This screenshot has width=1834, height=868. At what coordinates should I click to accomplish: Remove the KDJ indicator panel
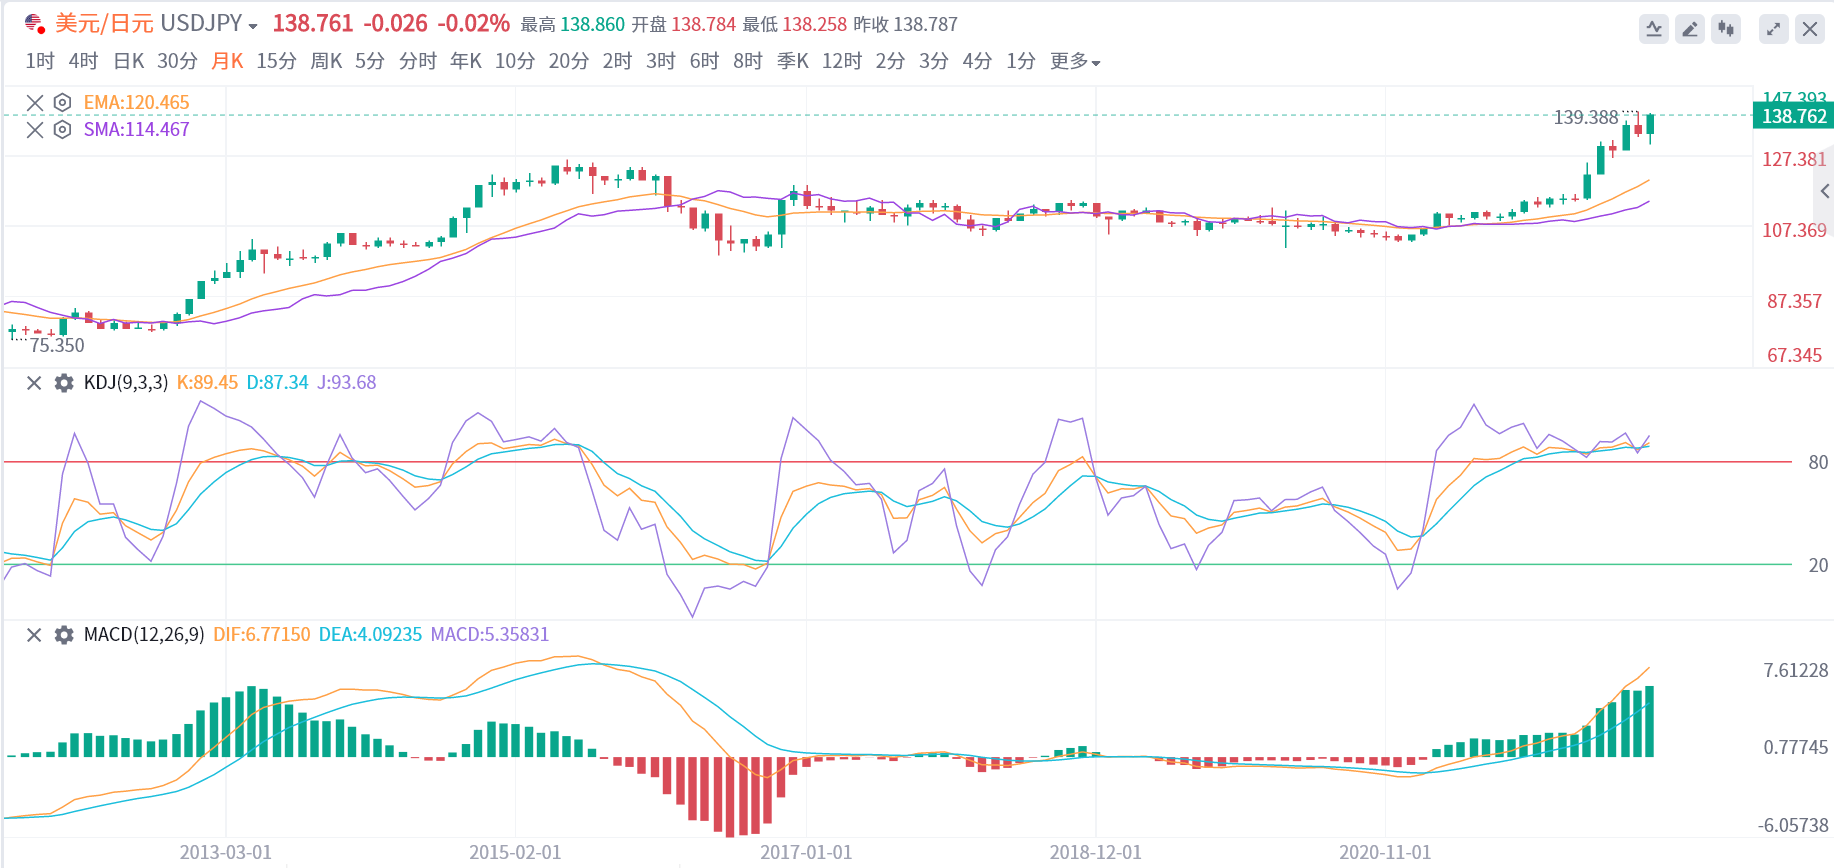coord(34,383)
